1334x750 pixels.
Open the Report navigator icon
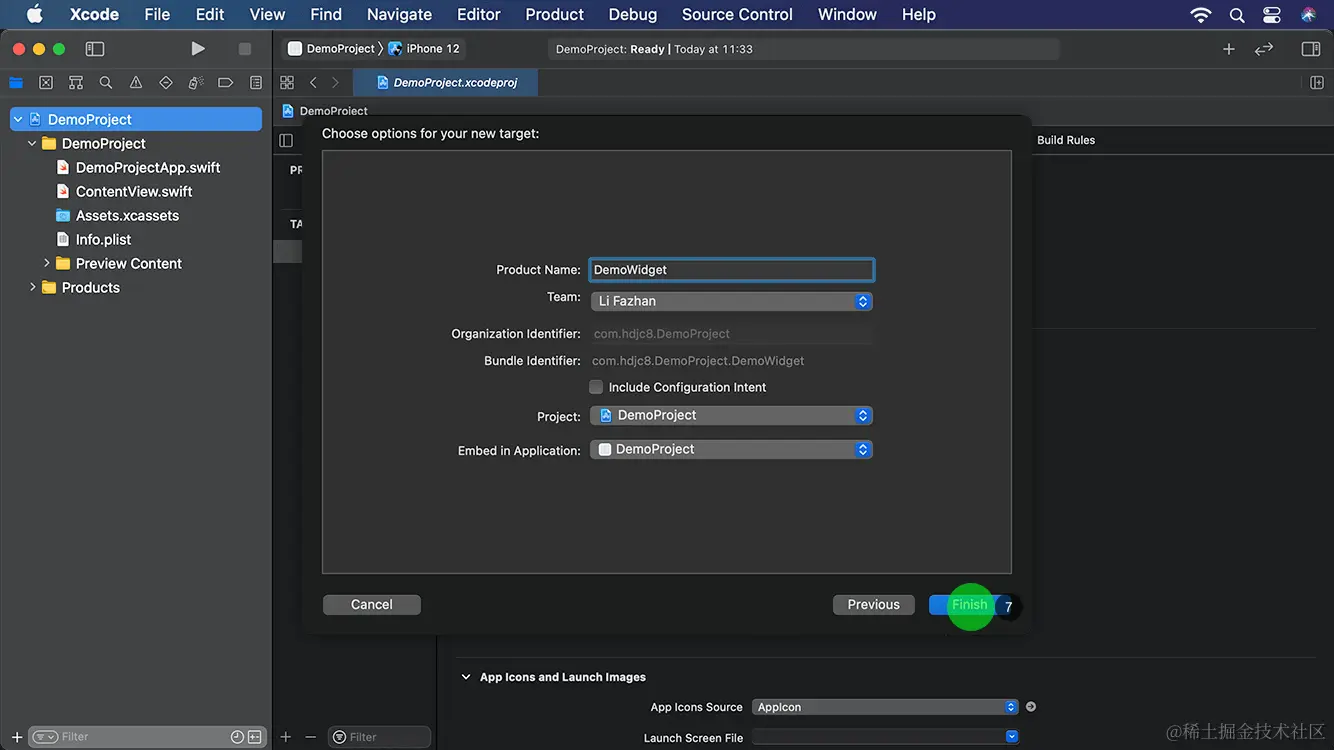tap(256, 83)
